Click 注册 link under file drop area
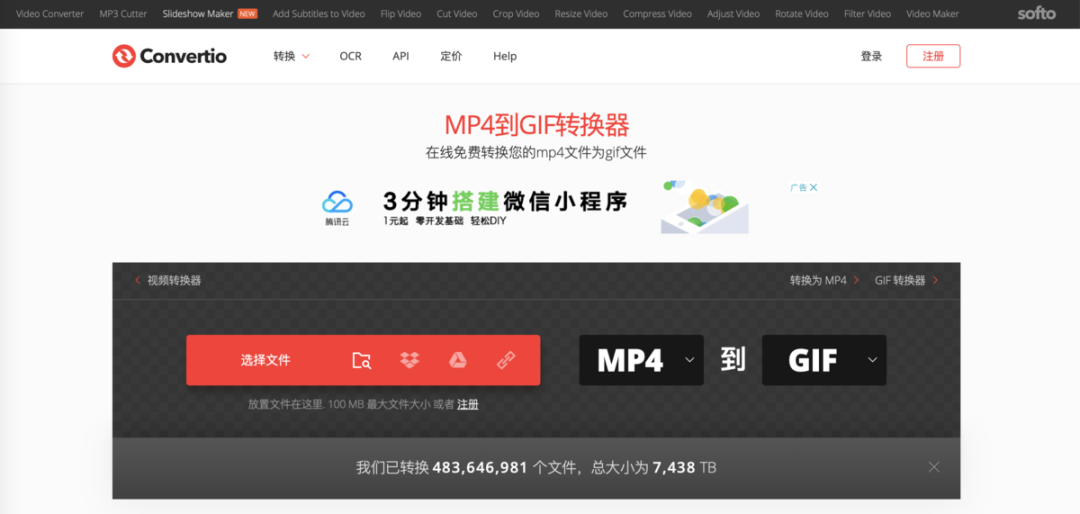Image resolution: width=1080 pixels, height=514 pixels. tap(468, 404)
